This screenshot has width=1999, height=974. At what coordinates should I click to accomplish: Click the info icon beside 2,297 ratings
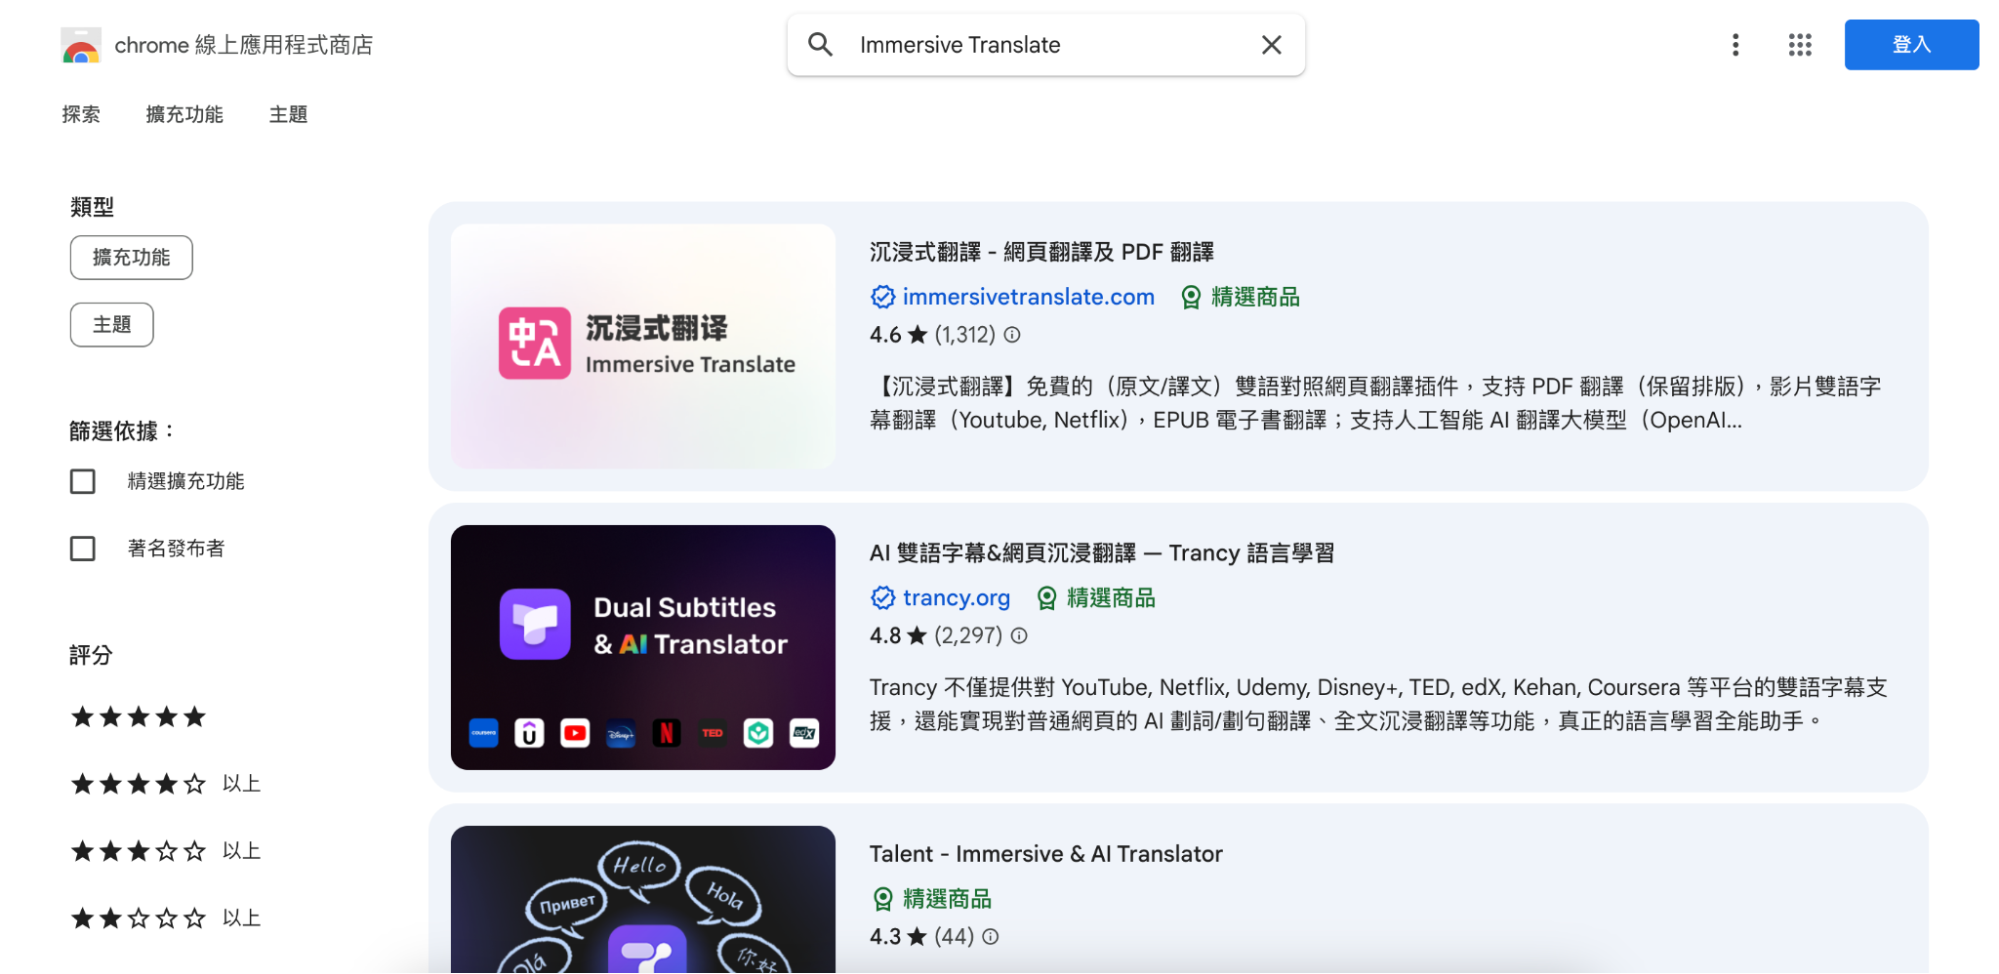tap(1019, 636)
